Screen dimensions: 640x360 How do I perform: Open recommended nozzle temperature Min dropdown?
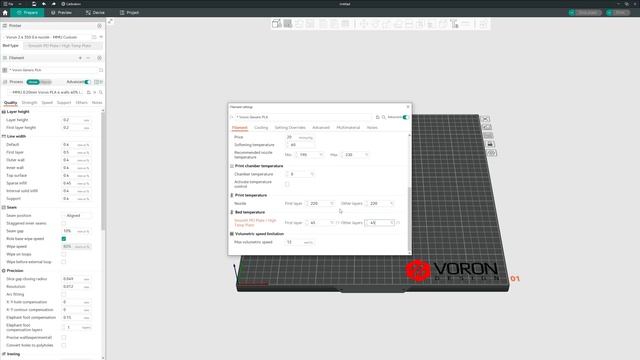pos(309,155)
